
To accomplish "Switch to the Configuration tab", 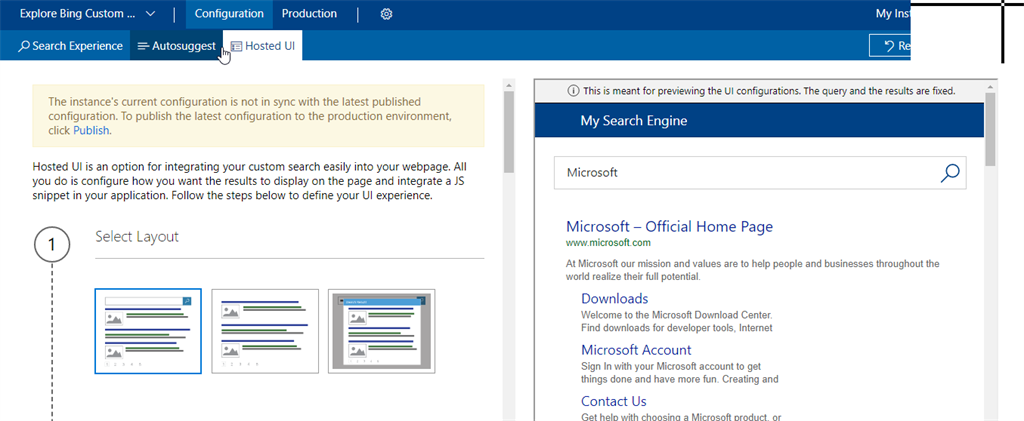I will tap(229, 14).
